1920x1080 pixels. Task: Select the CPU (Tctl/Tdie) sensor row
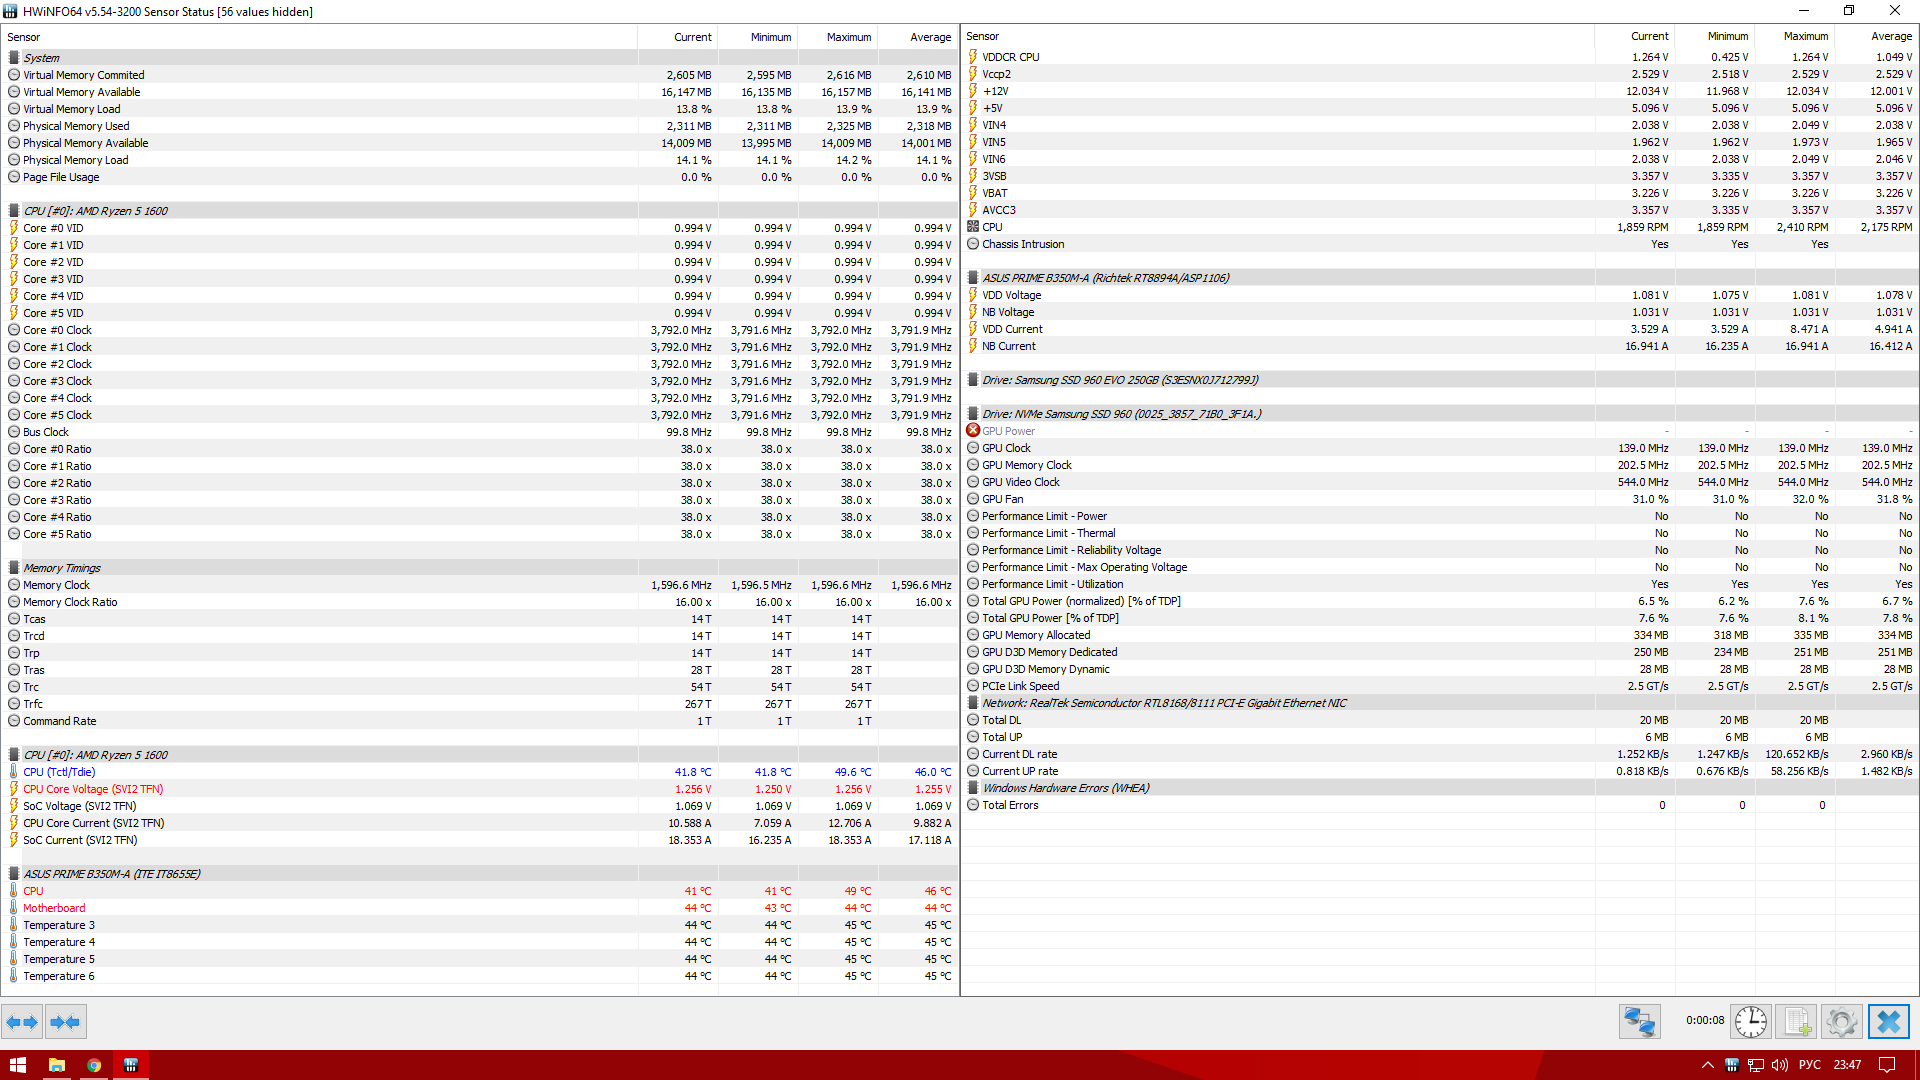pos(59,772)
